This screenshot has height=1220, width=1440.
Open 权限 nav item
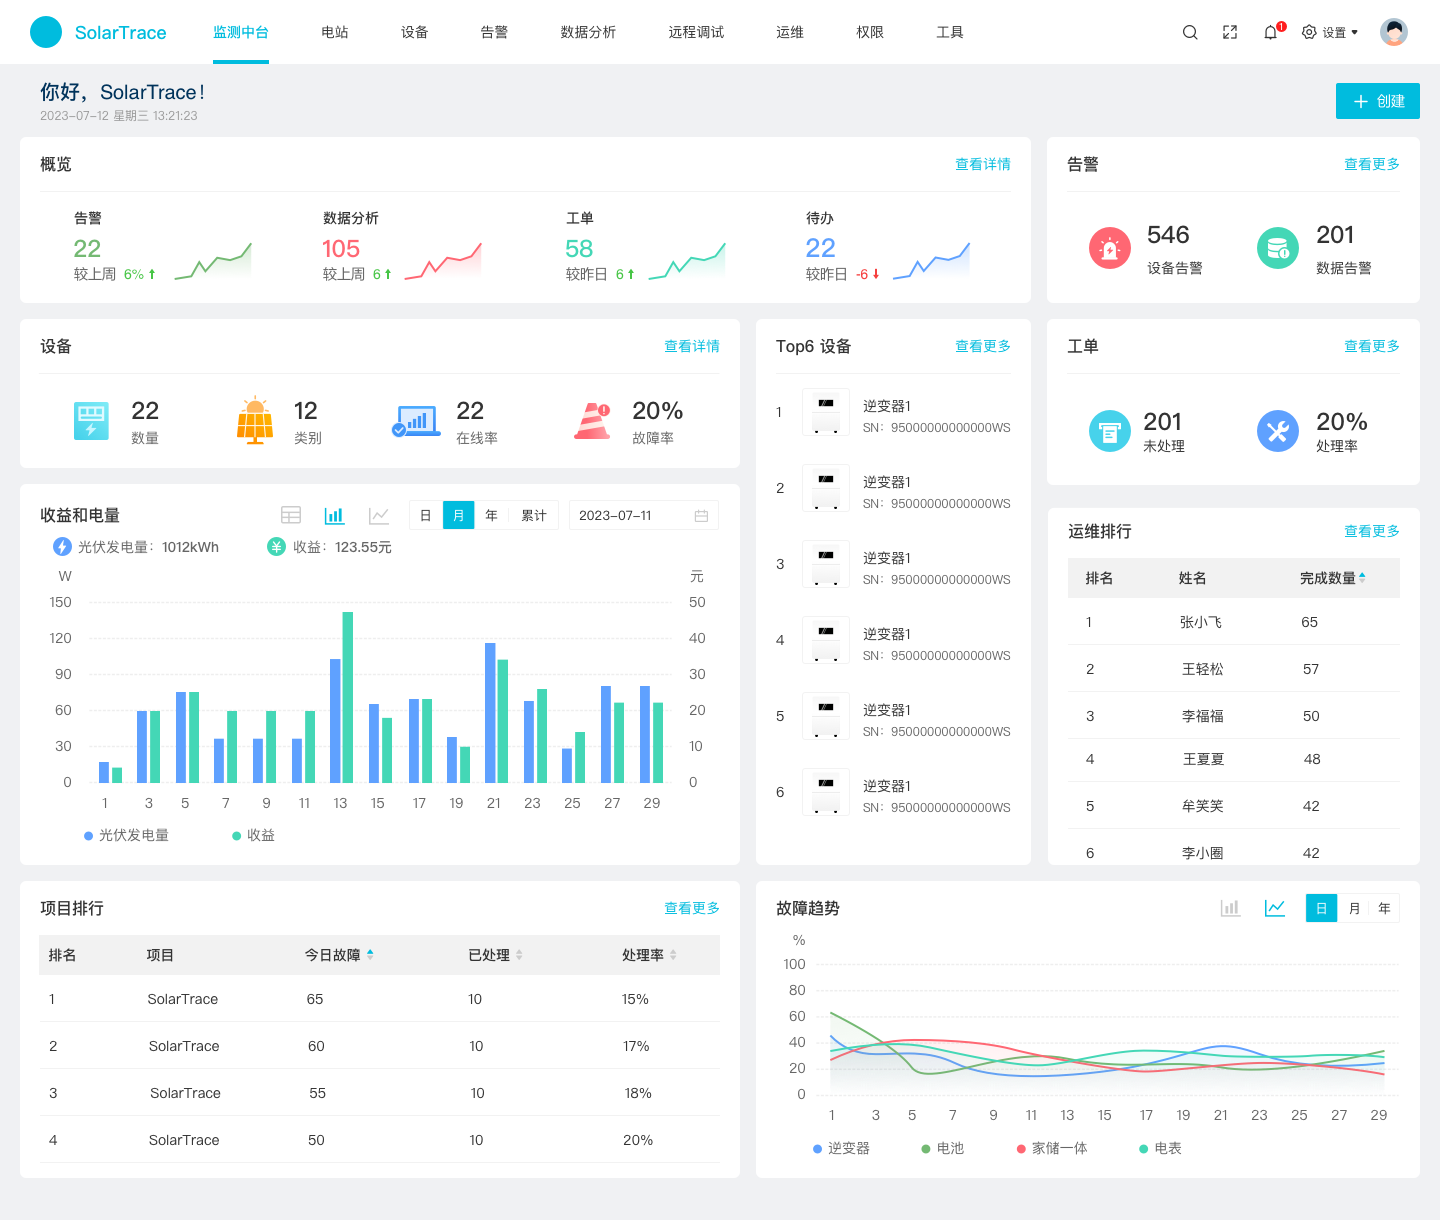[x=870, y=32]
